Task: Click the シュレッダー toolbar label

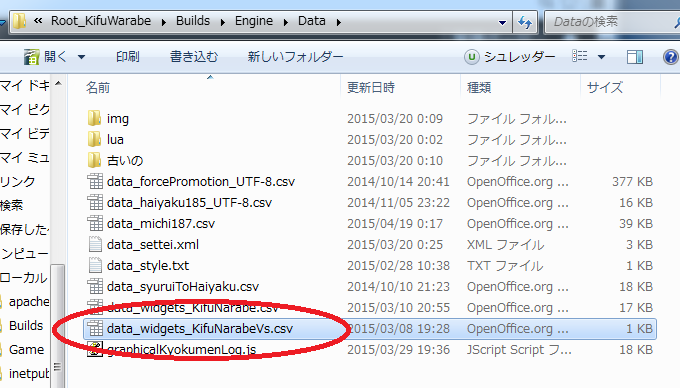Action: point(520,57)
